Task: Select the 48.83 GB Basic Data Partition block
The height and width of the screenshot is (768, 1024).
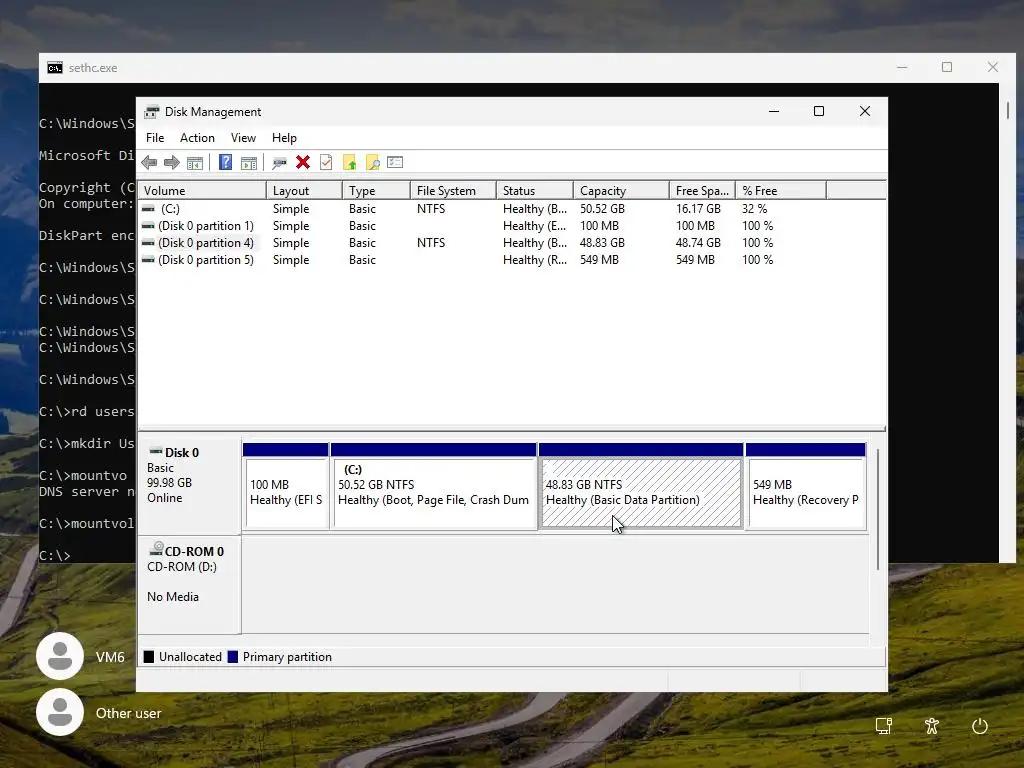Action: coord(641,487)
